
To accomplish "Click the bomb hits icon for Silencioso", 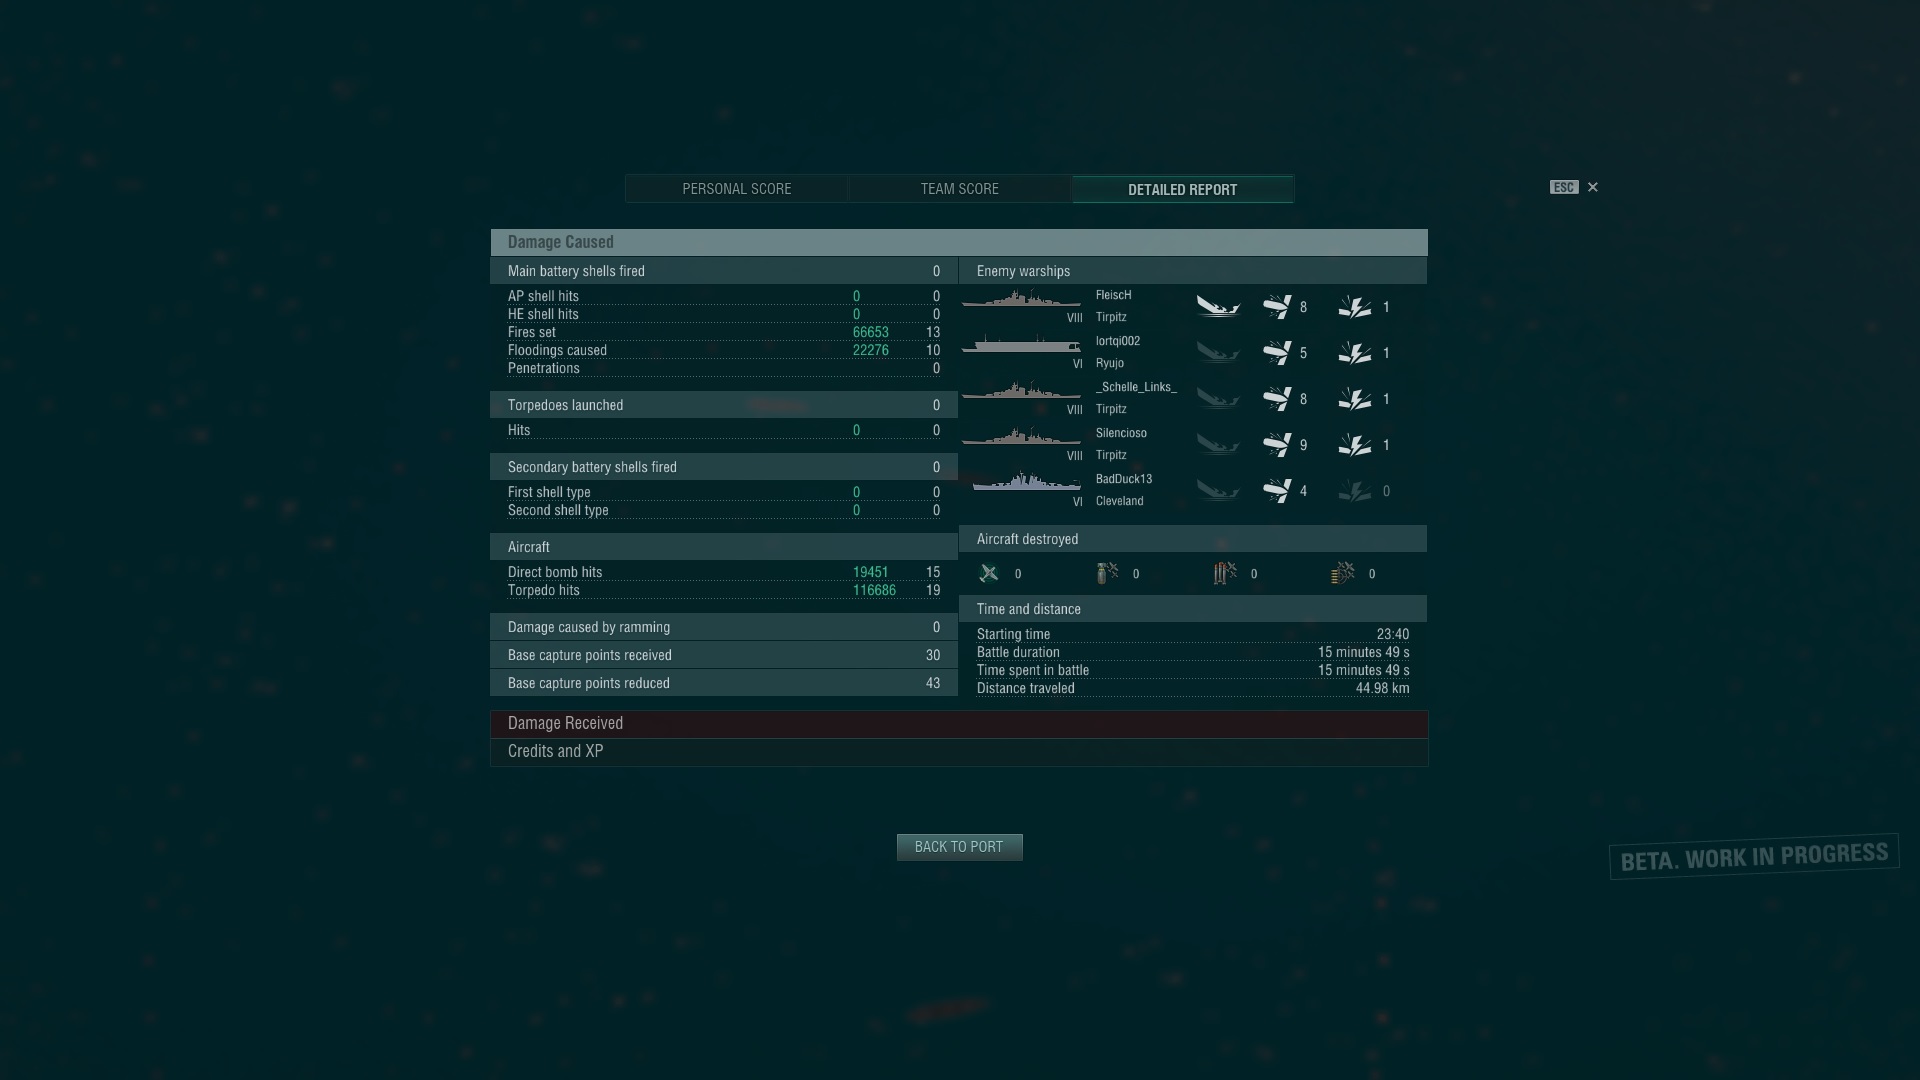I will click(1277, 445).
